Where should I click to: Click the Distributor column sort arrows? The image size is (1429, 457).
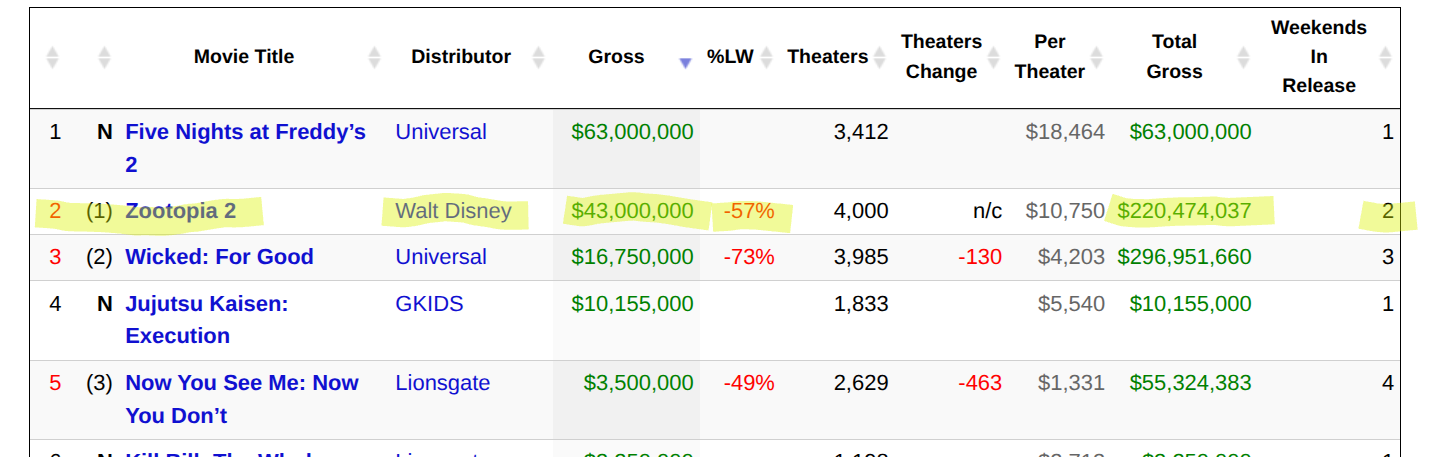(x=538, y=57)
